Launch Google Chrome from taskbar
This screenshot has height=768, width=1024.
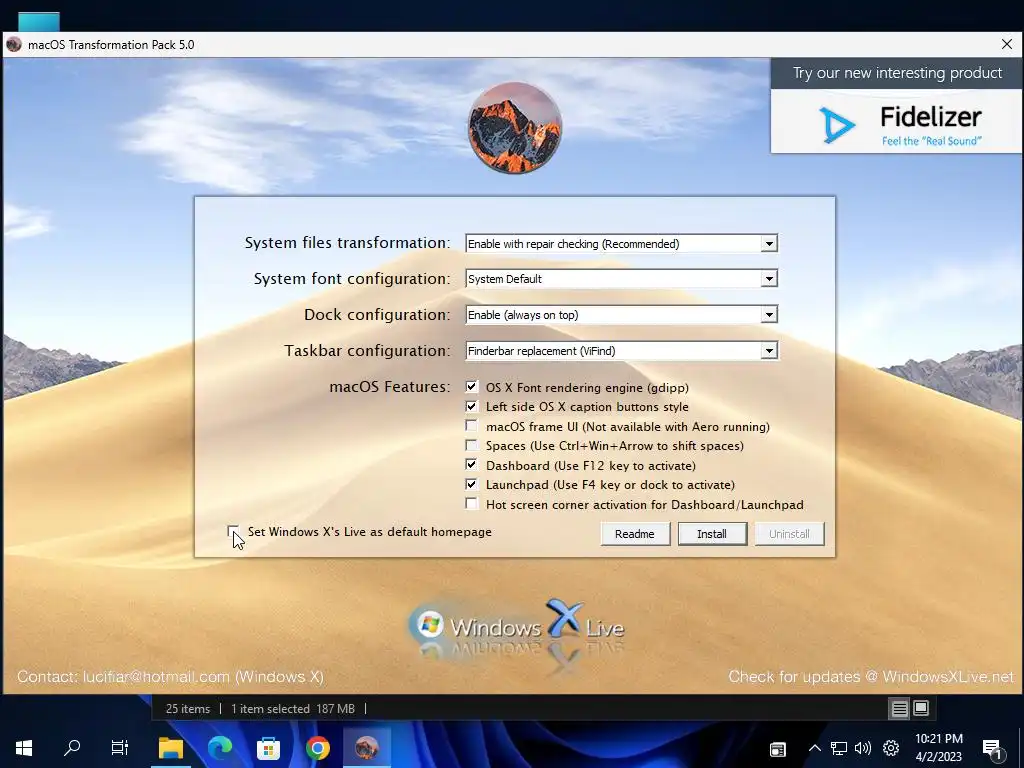pos(317,748)
